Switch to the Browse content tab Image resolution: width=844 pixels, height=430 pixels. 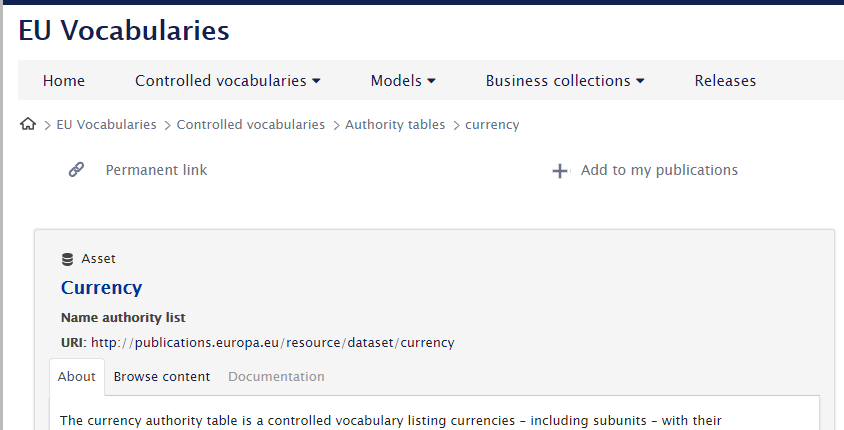tap(162, 377)
